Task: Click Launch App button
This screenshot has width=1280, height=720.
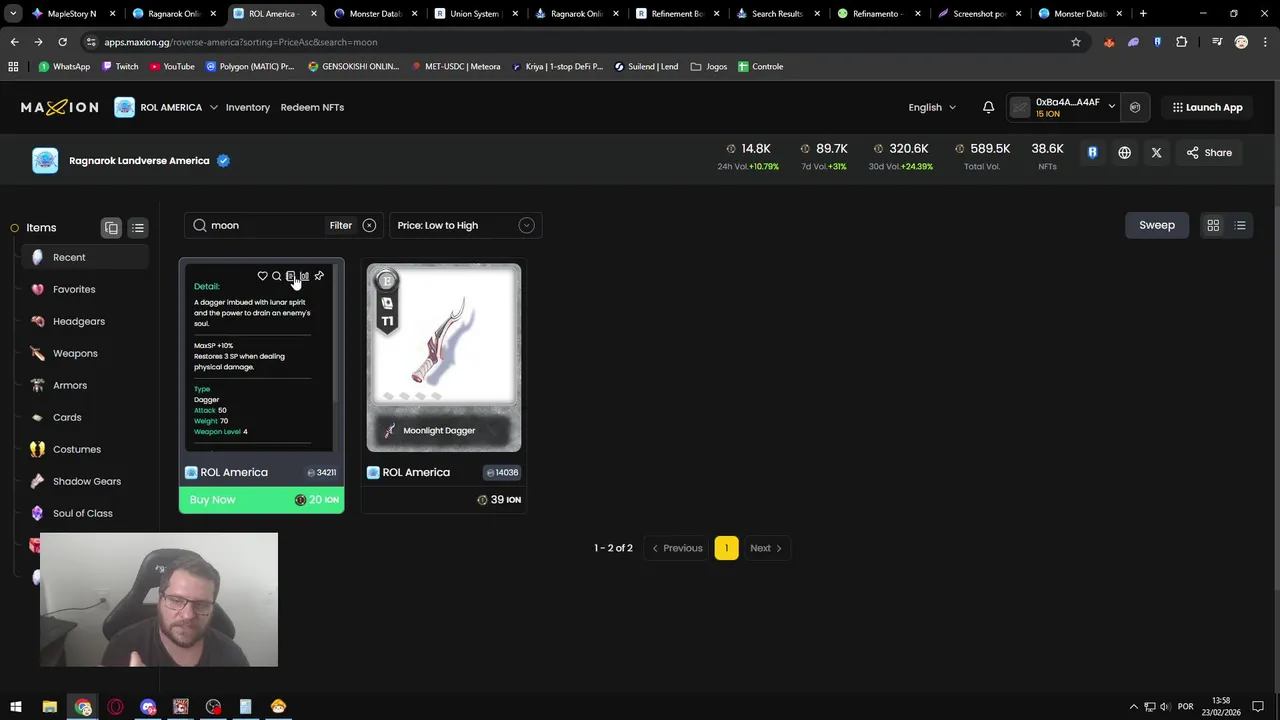Action: (1208, 107)
